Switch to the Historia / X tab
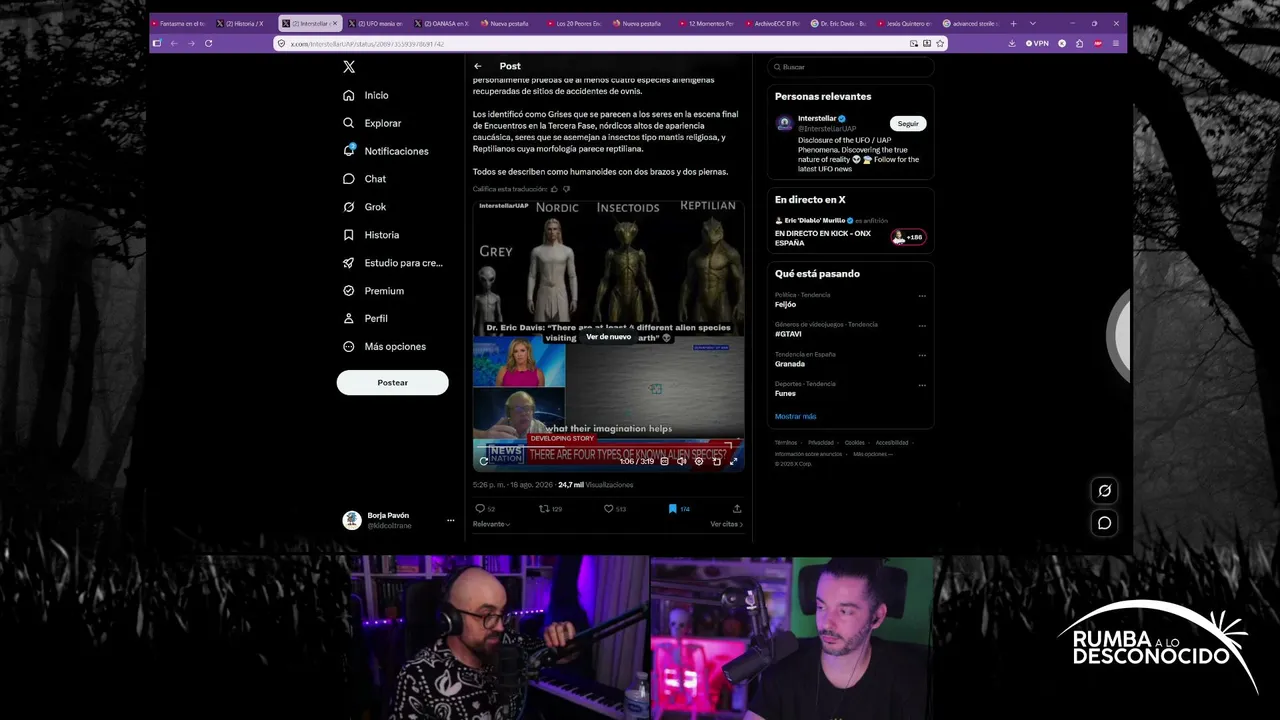 point(243,23)
